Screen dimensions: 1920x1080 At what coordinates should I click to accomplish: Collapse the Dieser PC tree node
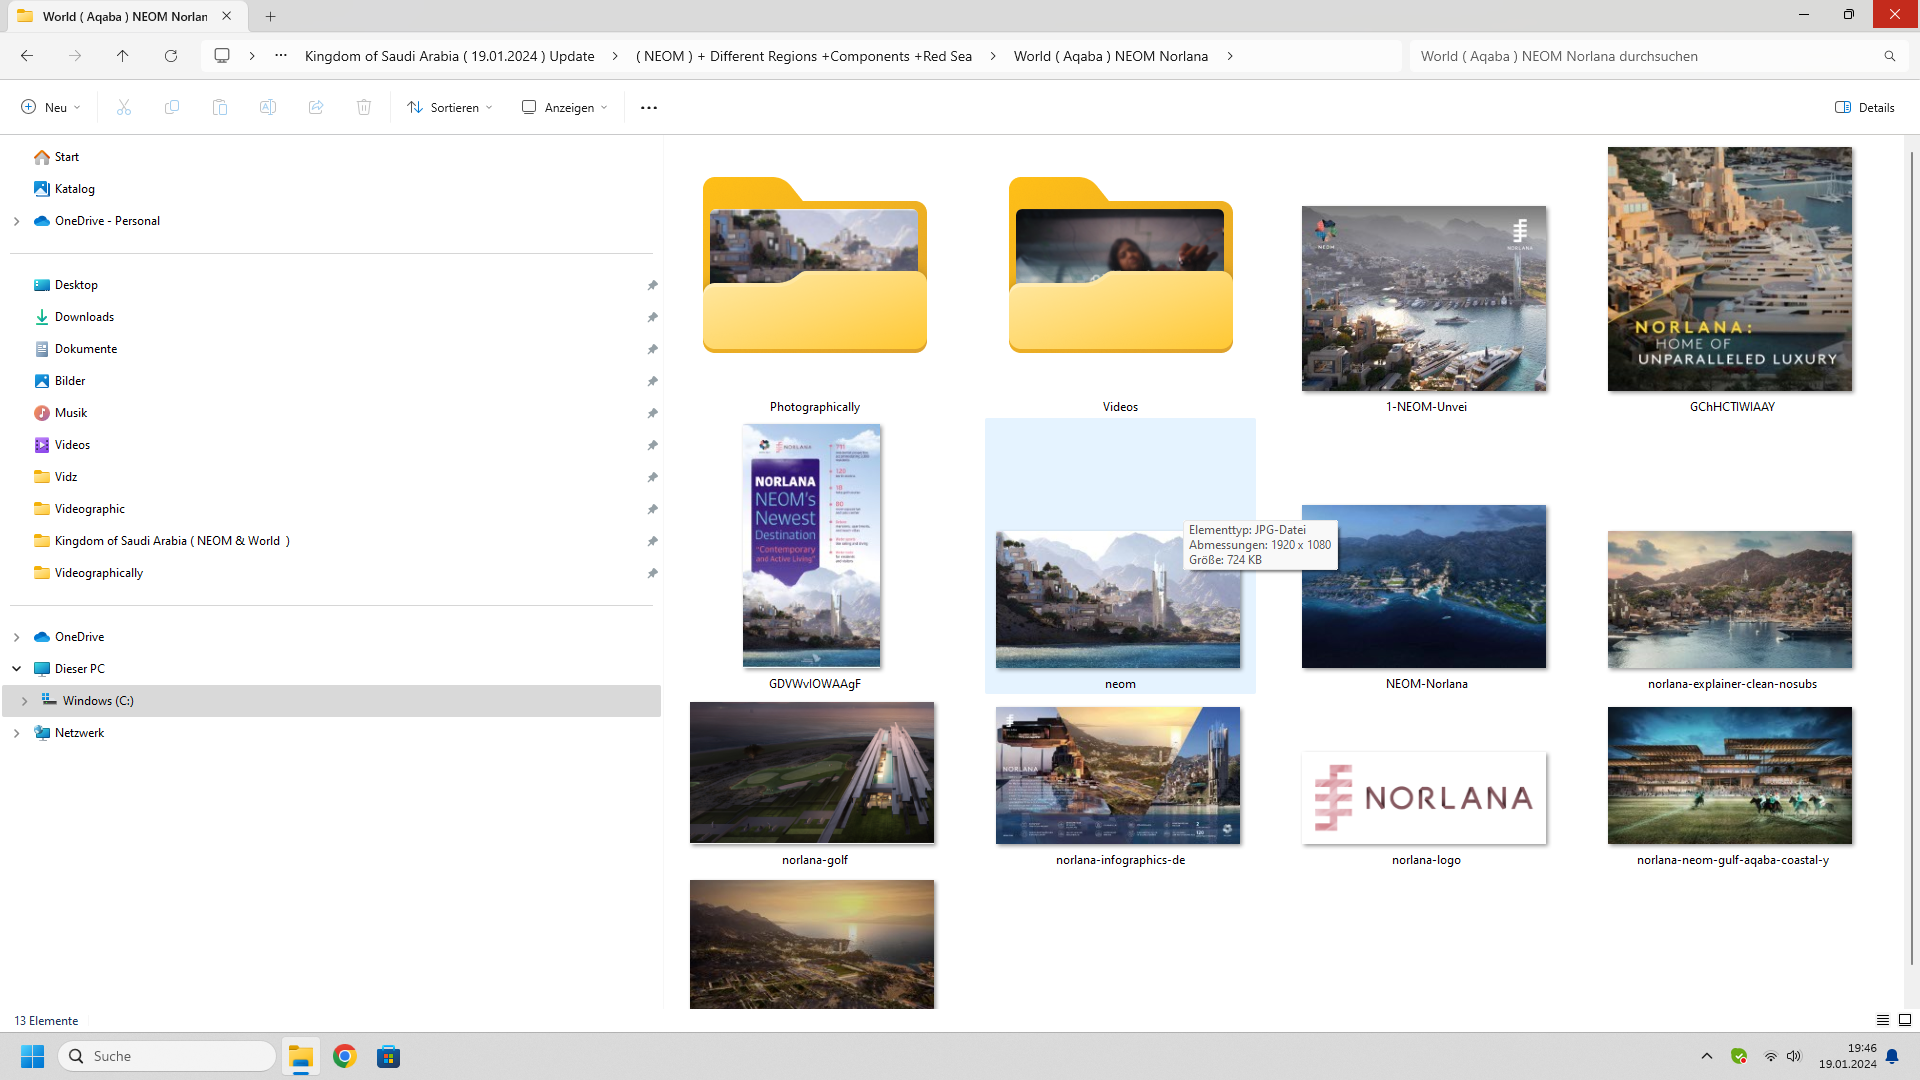pos(16,669)
